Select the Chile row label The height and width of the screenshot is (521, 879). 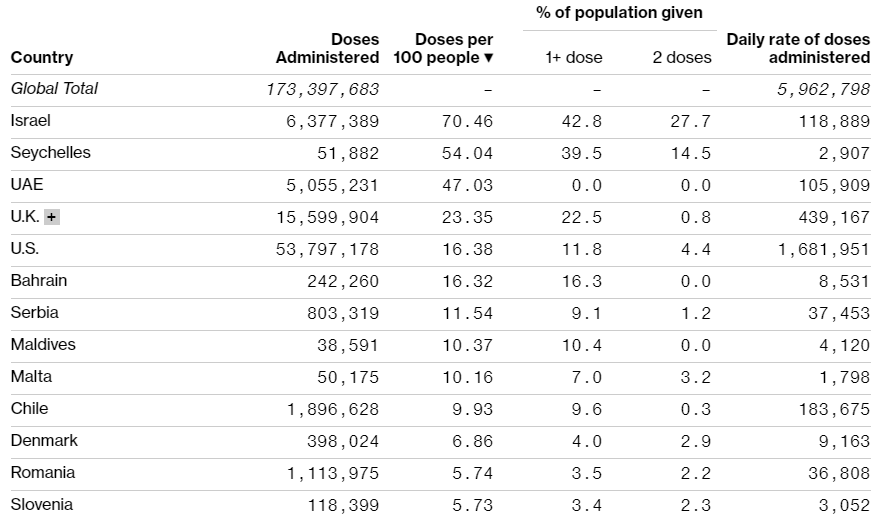click(29, 409)
